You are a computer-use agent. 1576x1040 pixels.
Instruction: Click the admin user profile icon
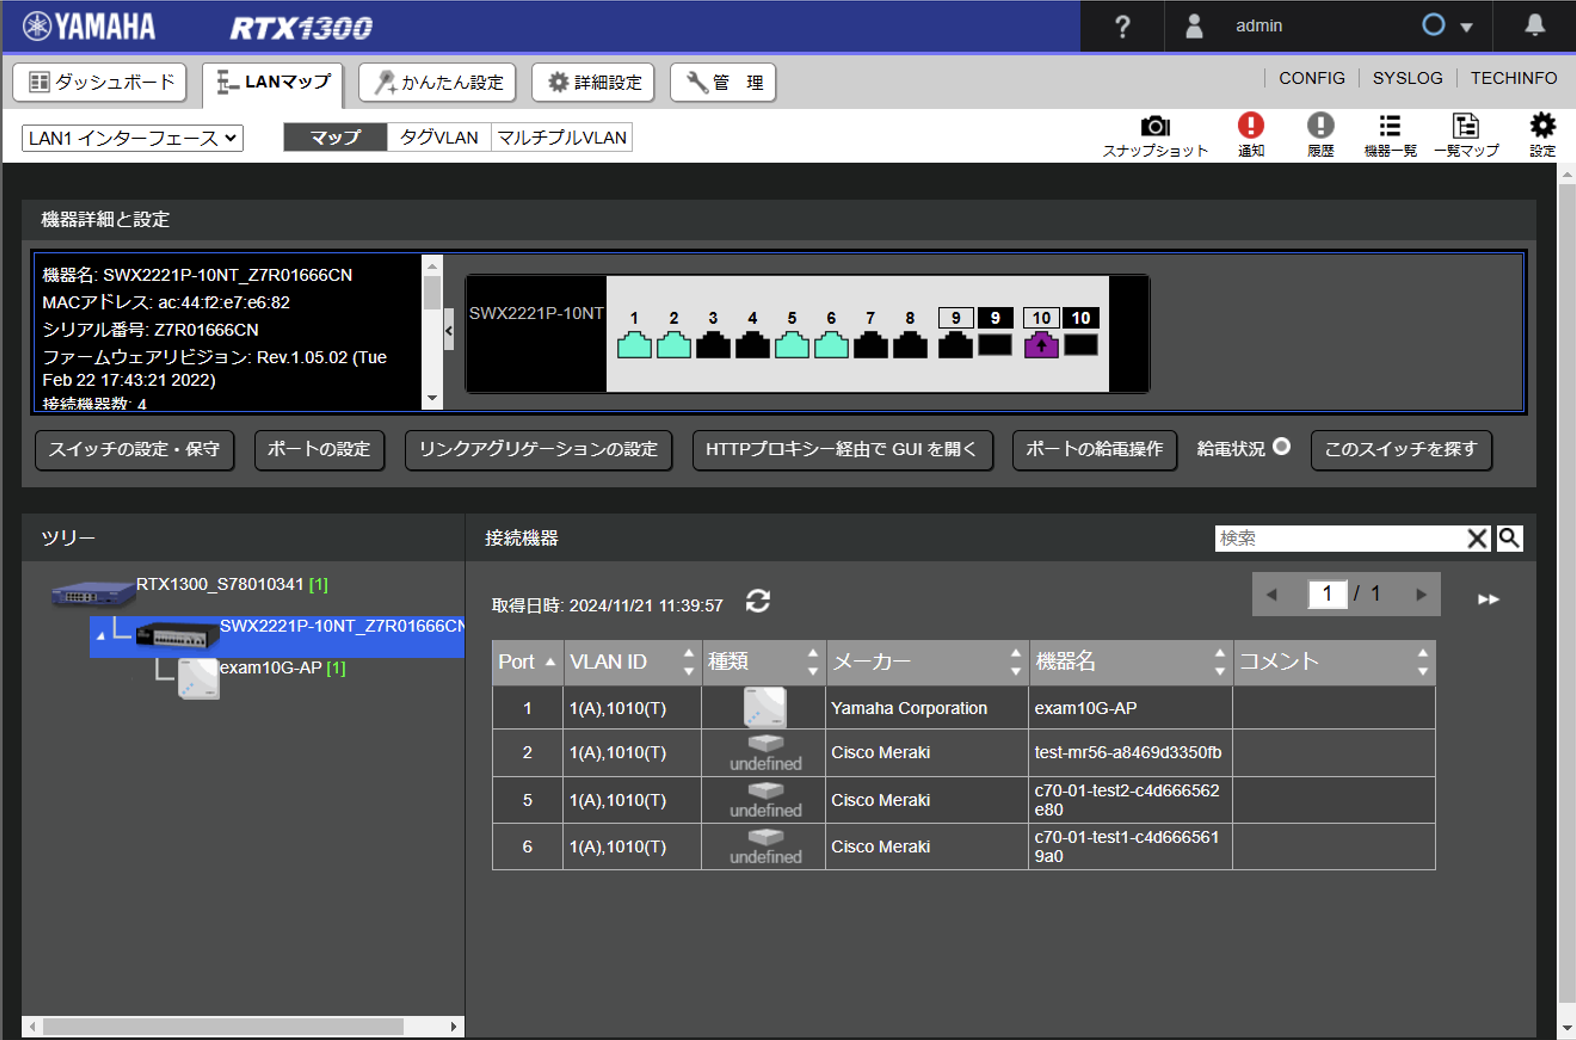1193,26
